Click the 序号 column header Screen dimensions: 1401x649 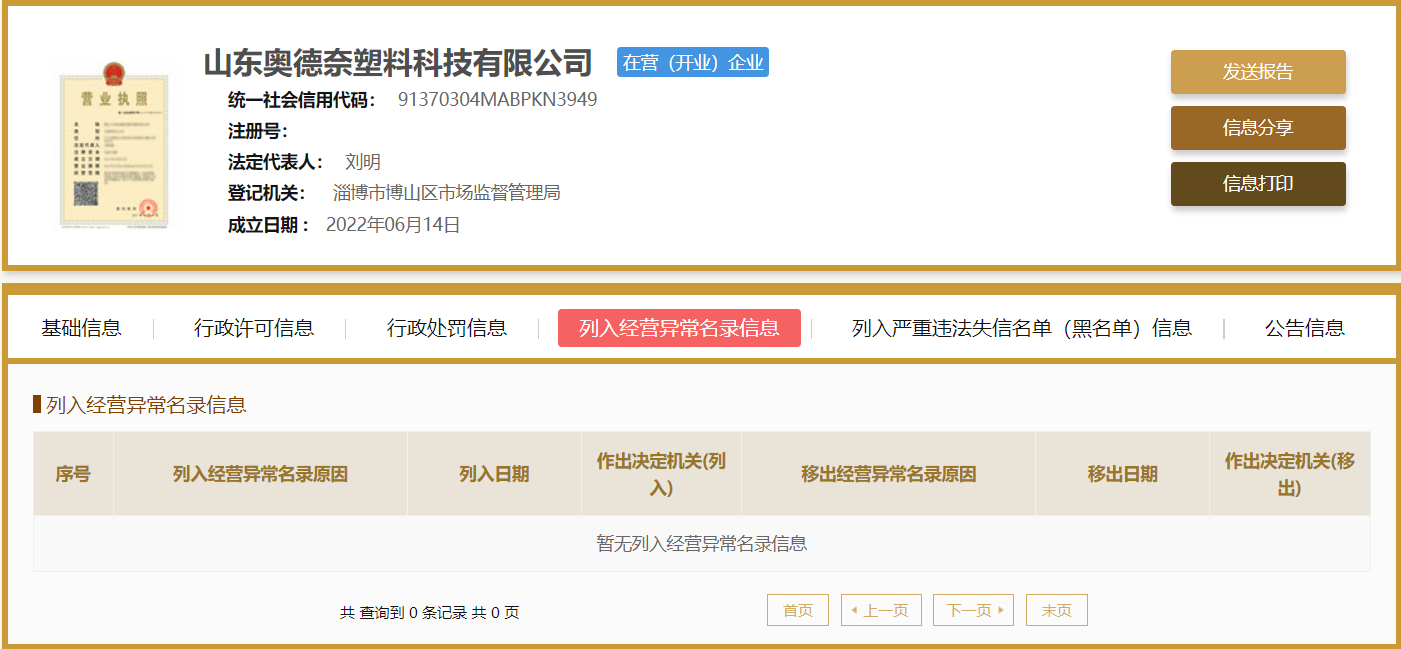pos(73,474)
